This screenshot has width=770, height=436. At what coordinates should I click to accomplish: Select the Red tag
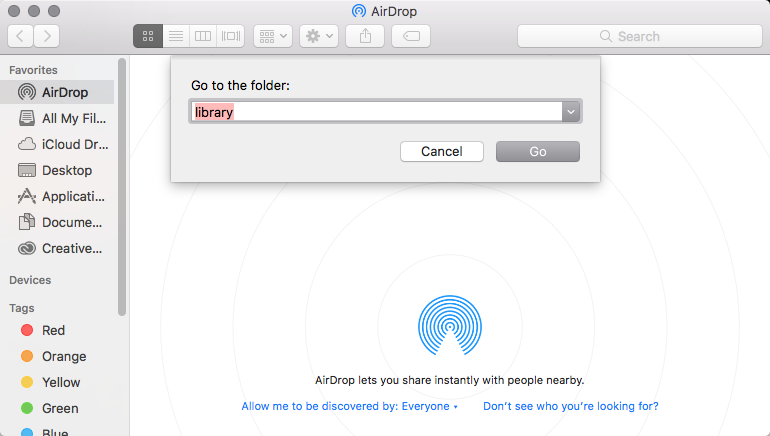(57, 330)
